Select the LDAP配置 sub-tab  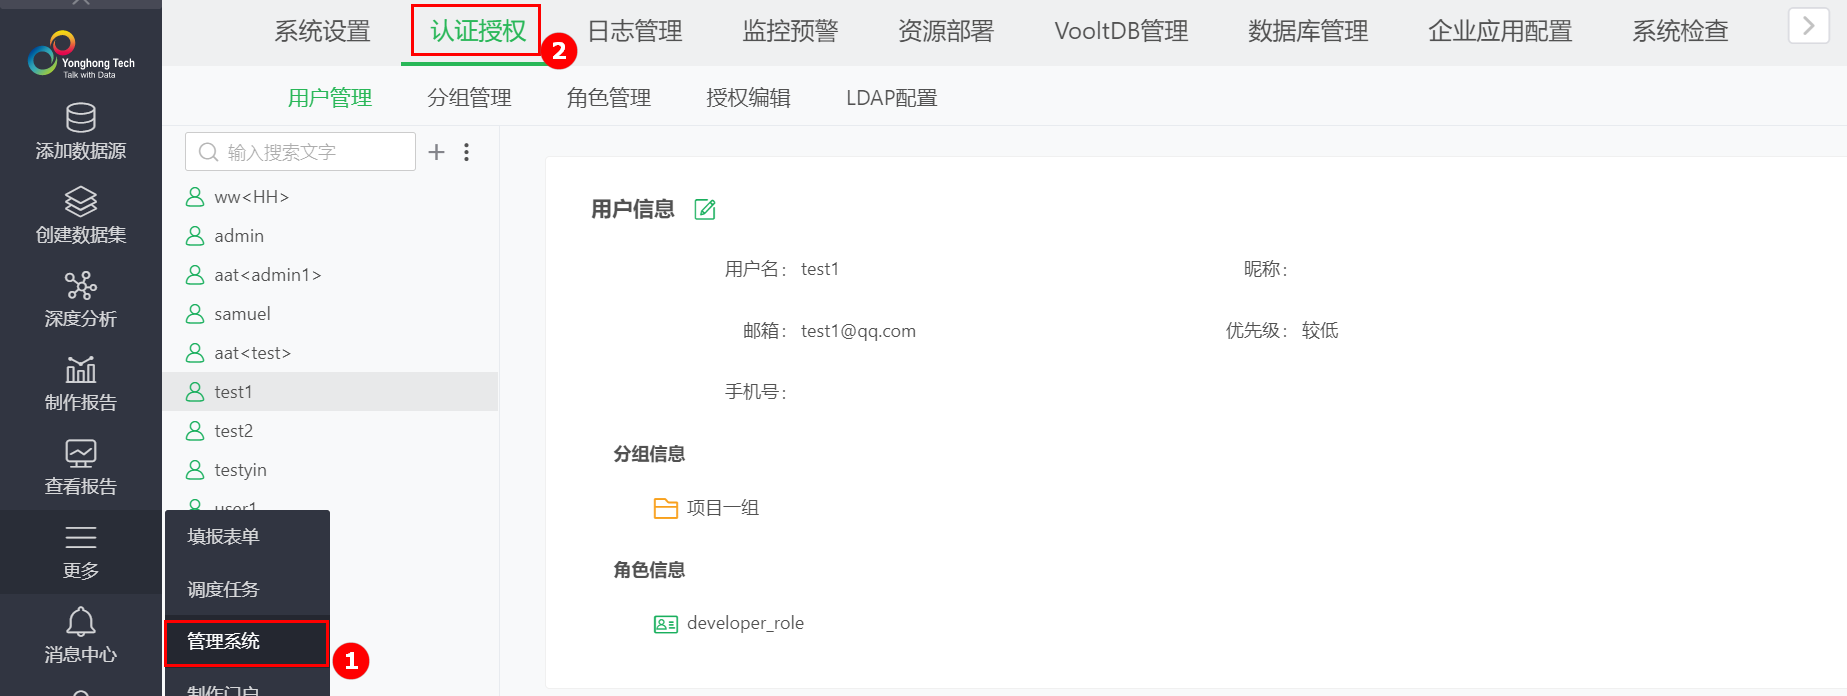(892, 98)
